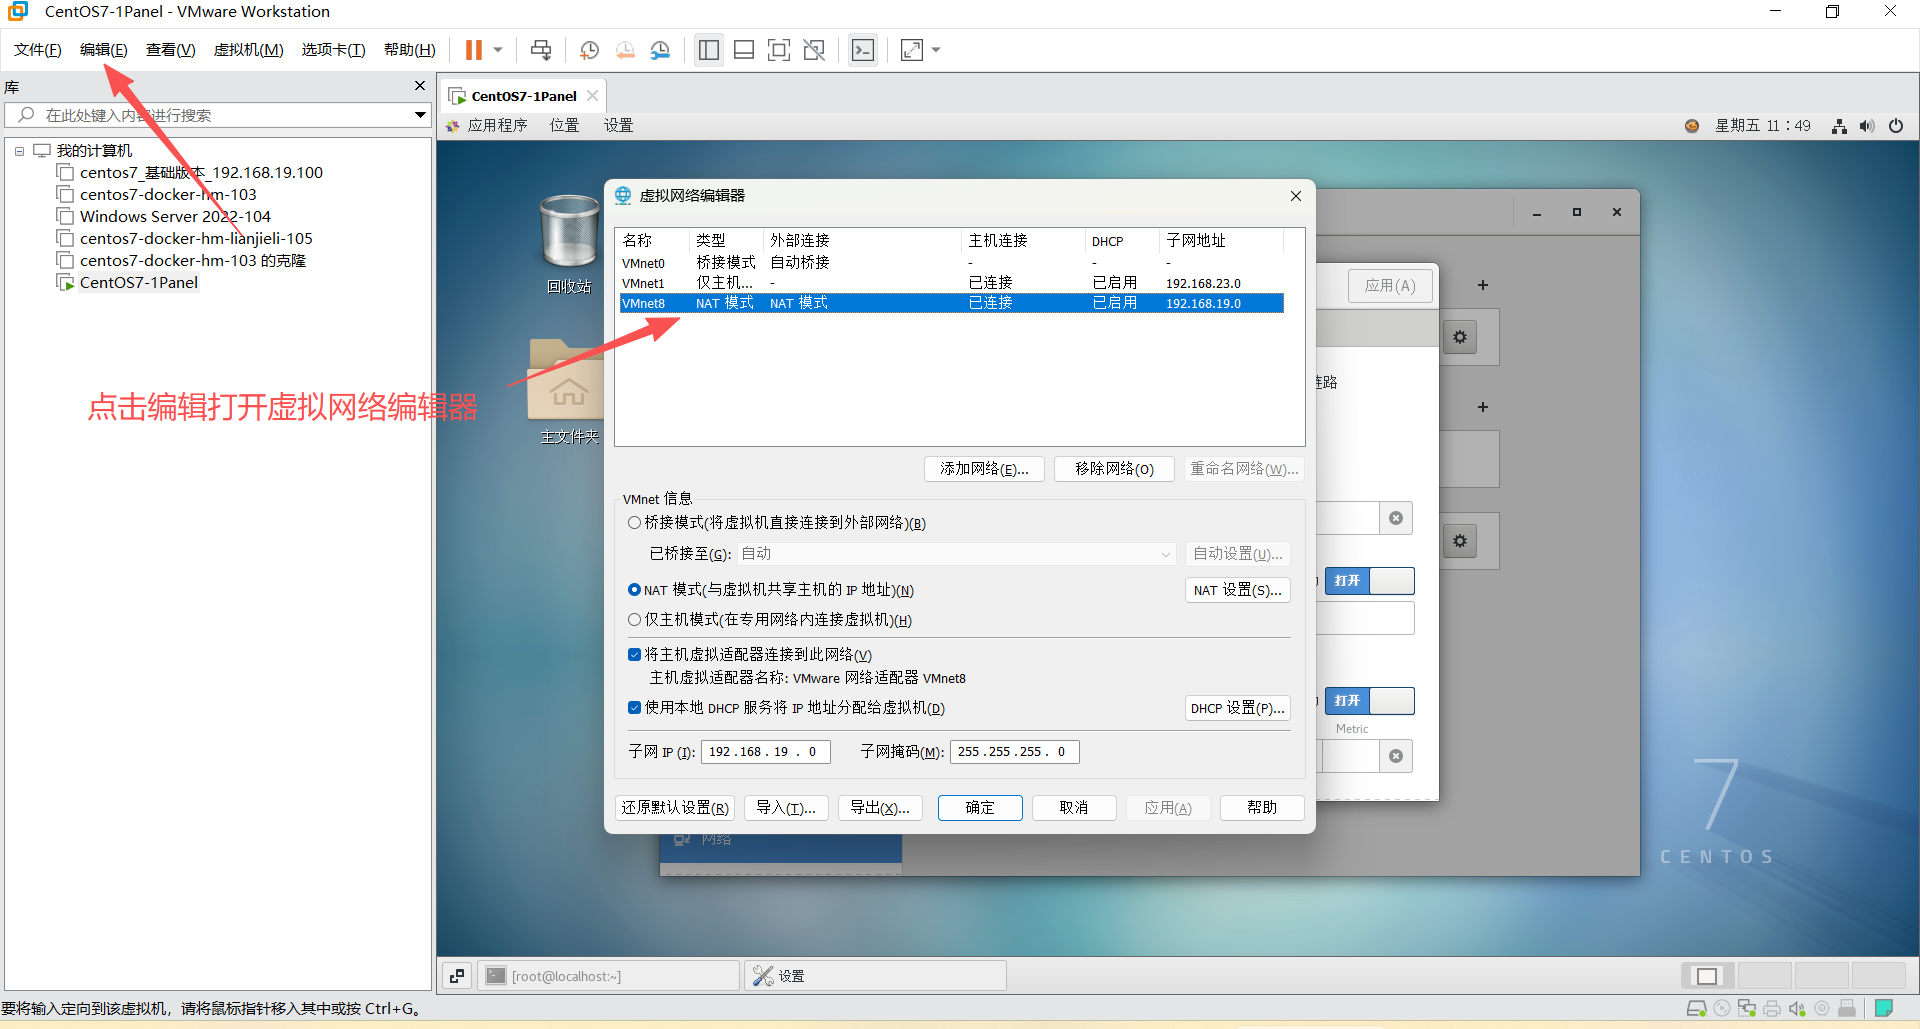Click 导出 button
Screen dimensions: 1920x1029
coord(880,808)
